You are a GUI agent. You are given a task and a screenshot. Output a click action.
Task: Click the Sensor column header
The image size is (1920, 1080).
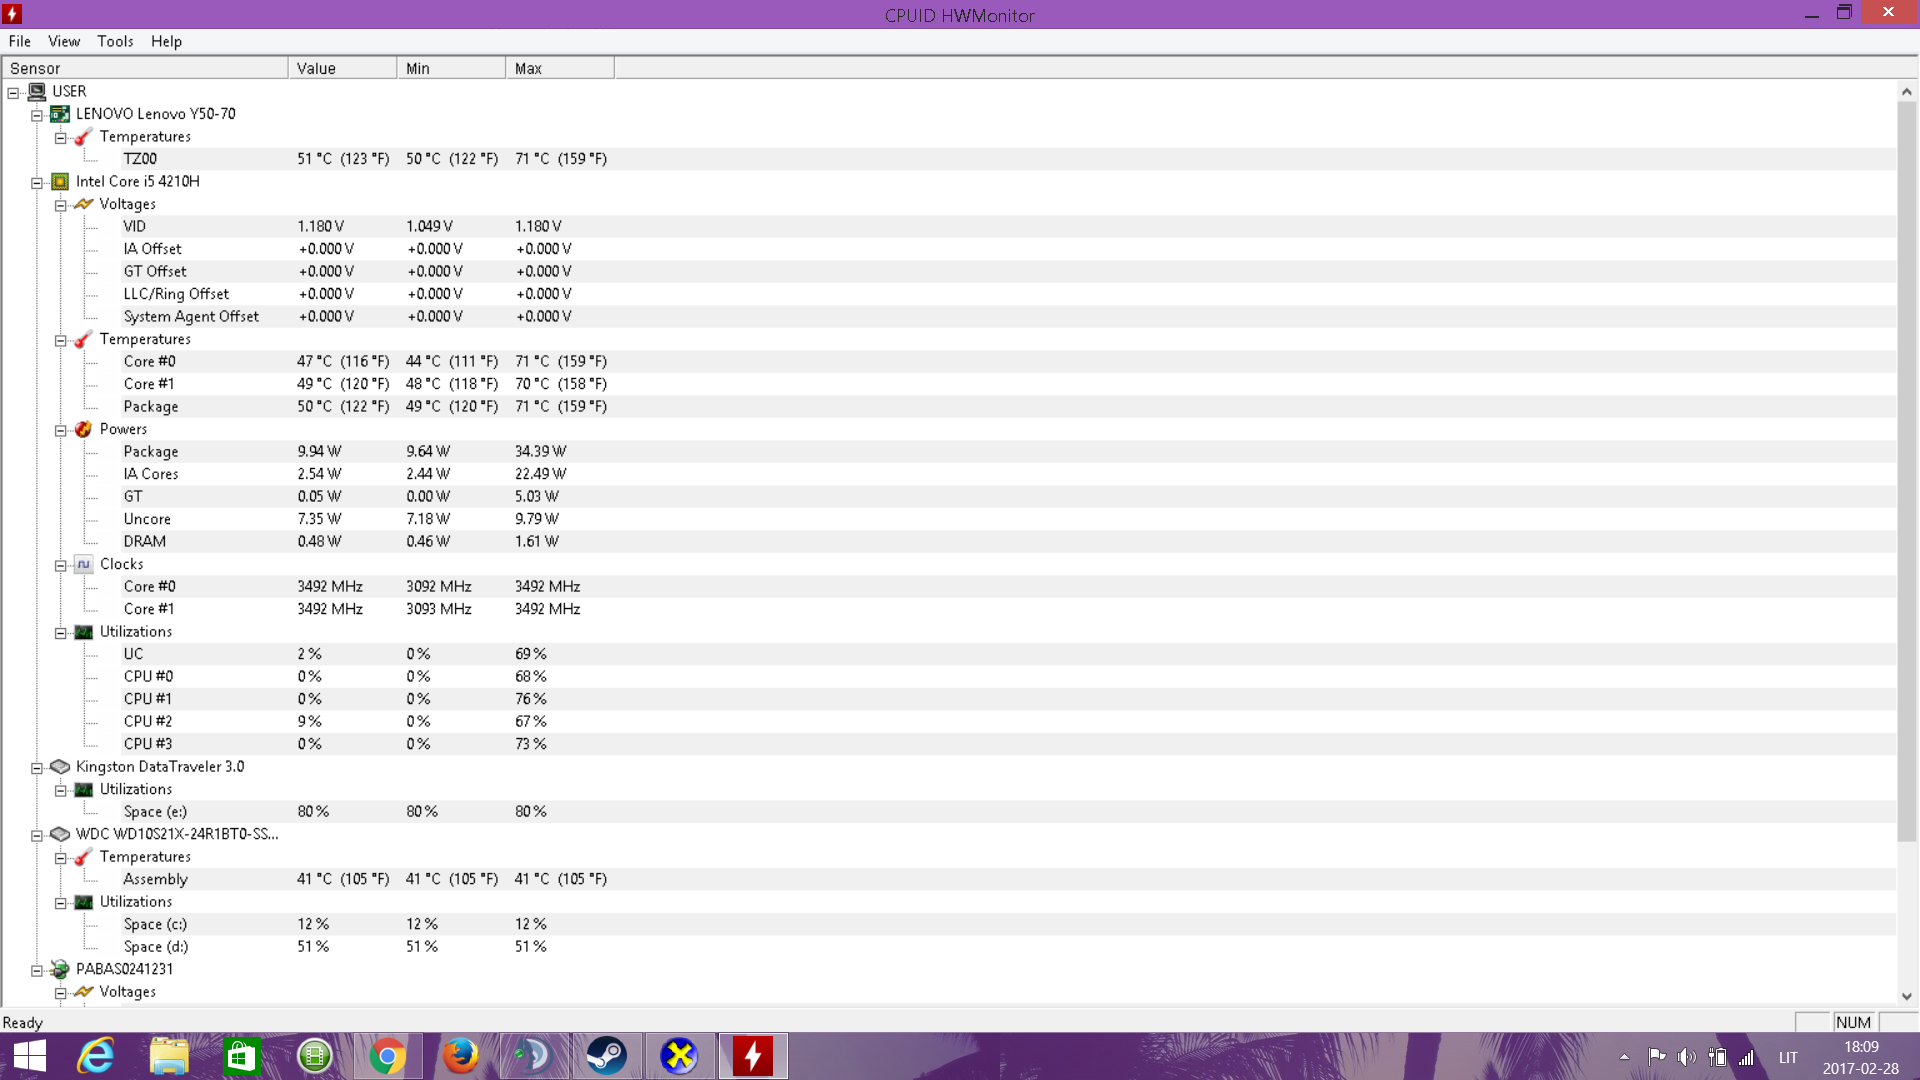(x=145, y=68)
